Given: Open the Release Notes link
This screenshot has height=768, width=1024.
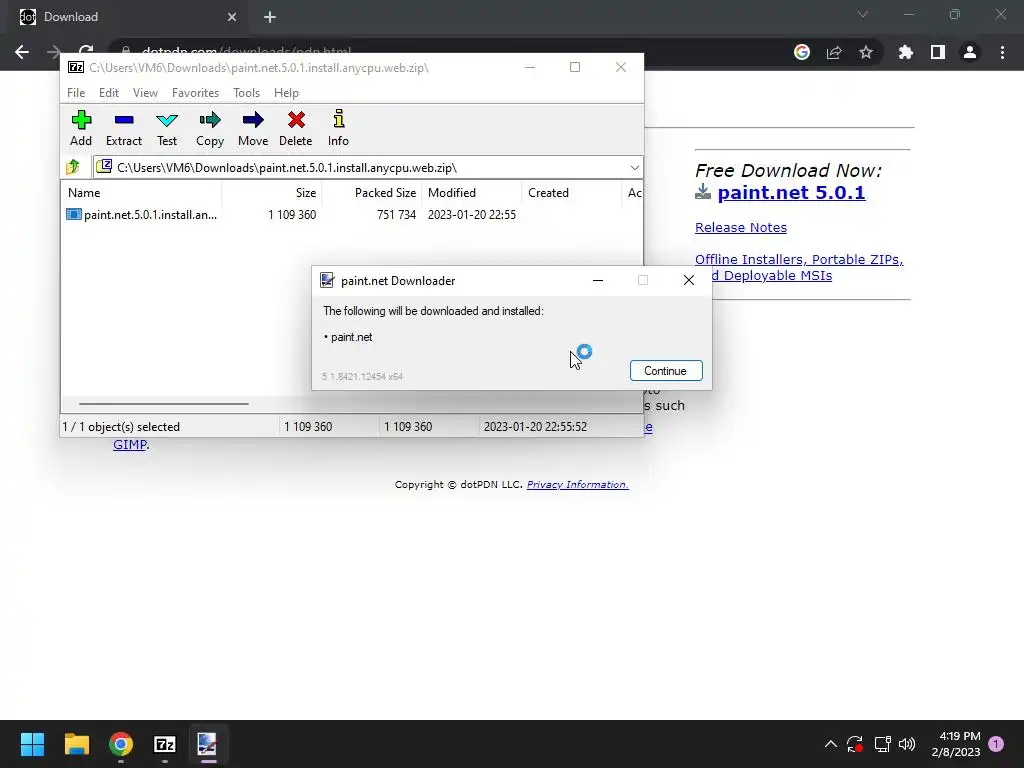Looking at the screenshot, I should (741, 227).
